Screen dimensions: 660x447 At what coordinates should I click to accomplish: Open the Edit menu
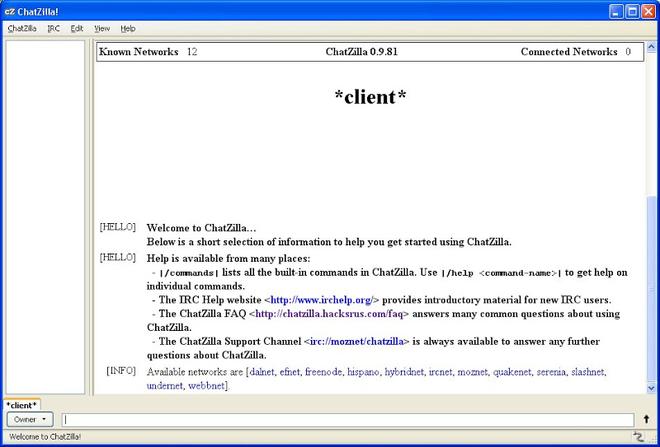coord(77,29)
